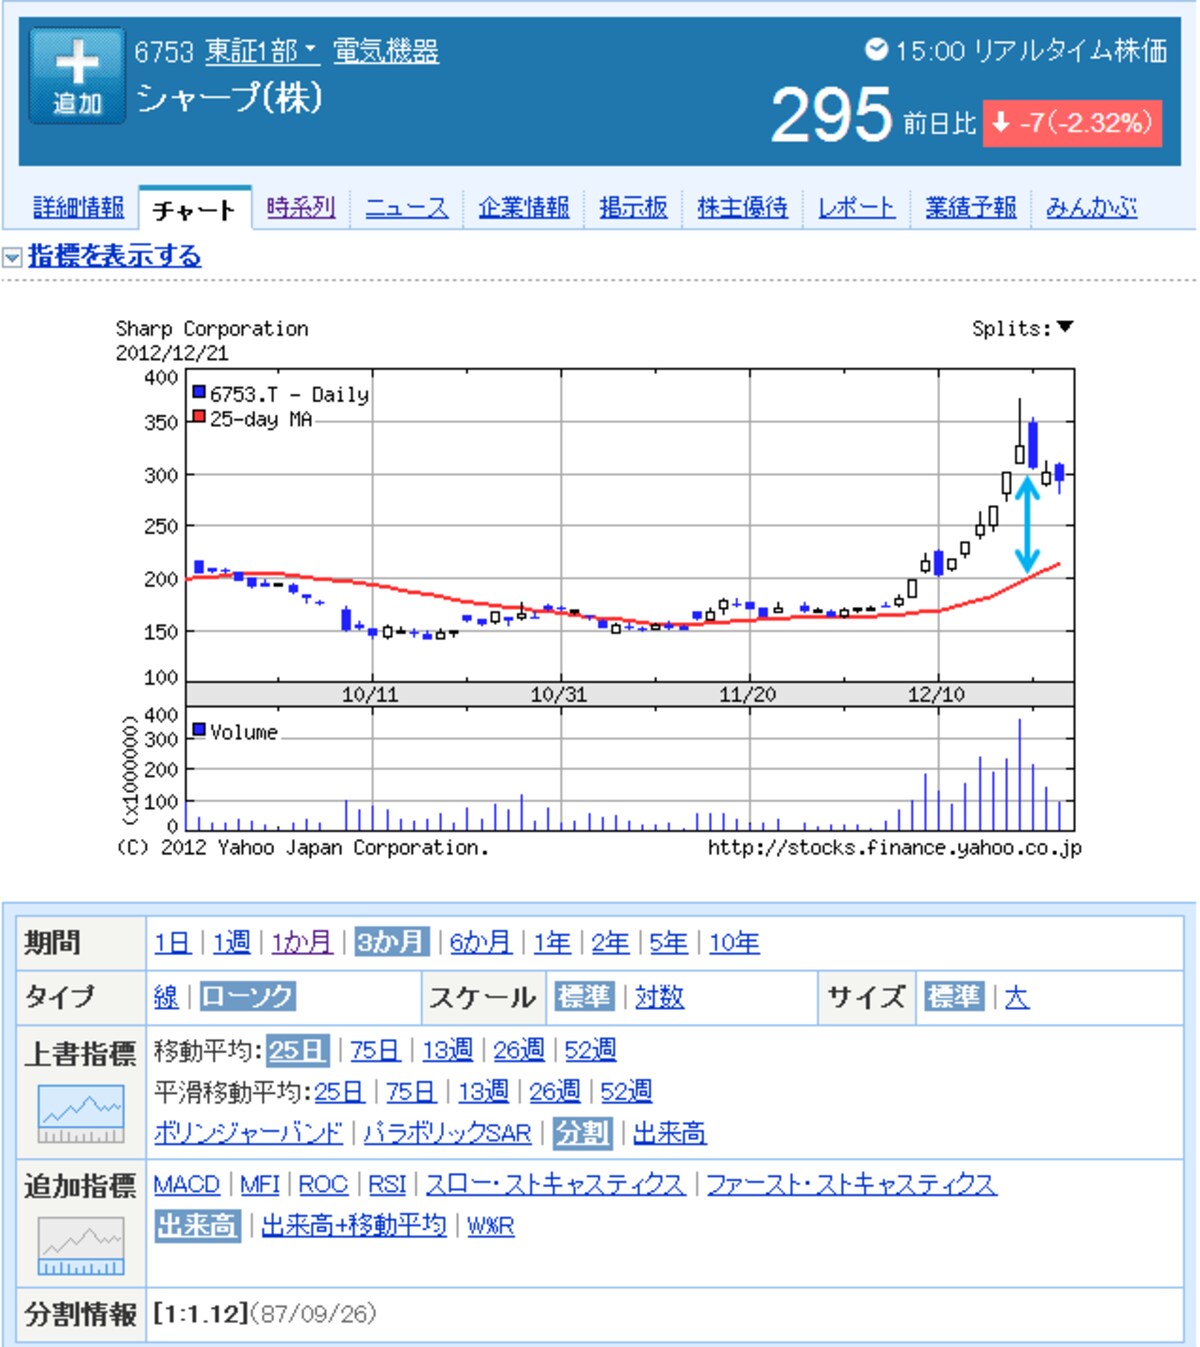Click the 追加 plus button
Viewport: 1200px width, 1347px height.
tap(77, 75)
